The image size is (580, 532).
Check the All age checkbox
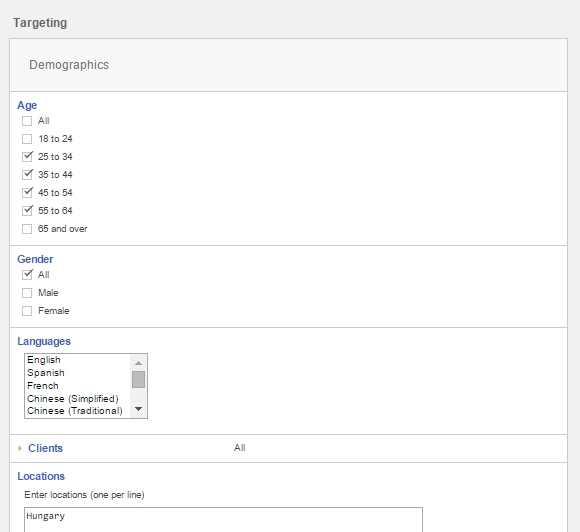(27, 121)
